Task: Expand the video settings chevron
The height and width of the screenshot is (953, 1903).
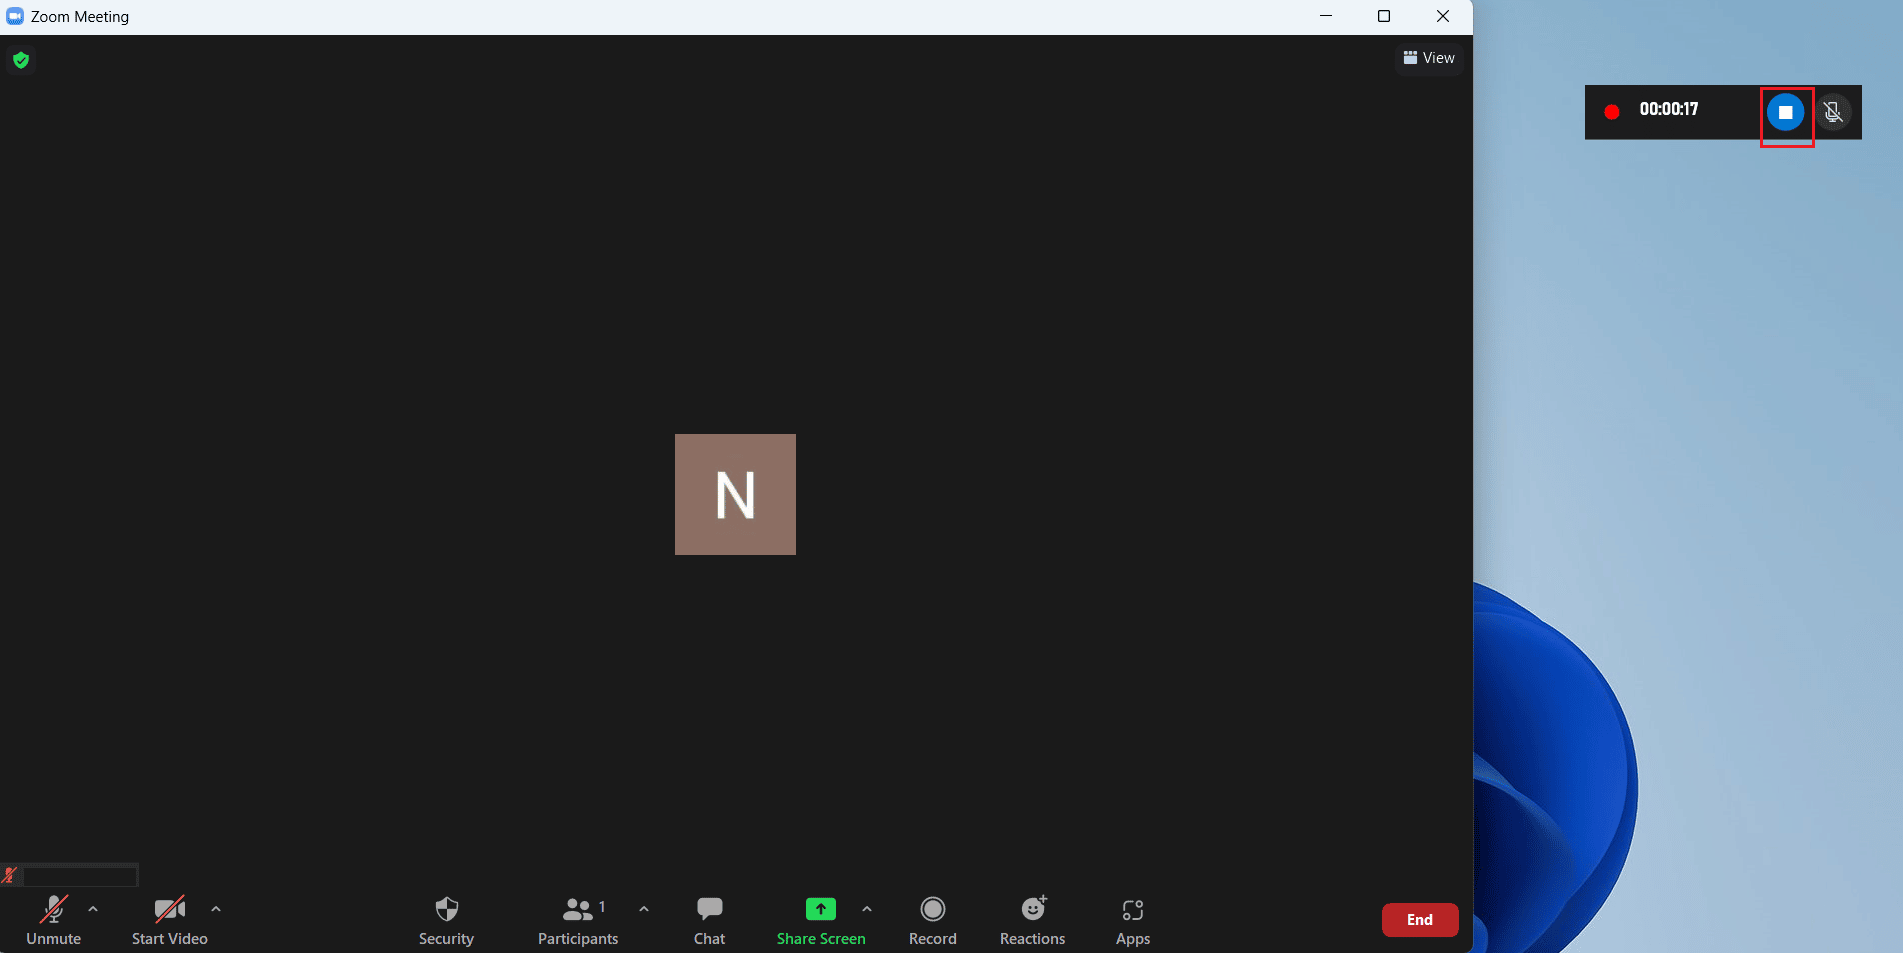Action: pyautogui.click(x=216, y=910)
